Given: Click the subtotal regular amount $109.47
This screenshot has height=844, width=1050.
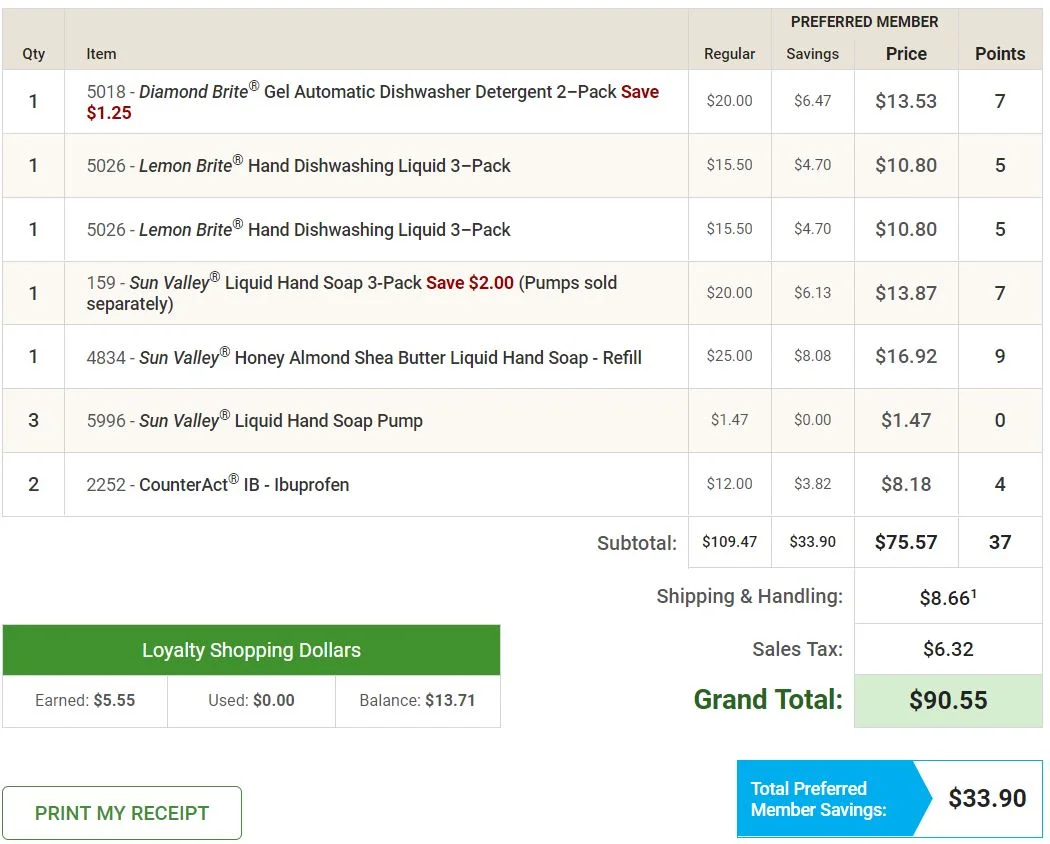Looking at the screenshot, I should 729,541.
